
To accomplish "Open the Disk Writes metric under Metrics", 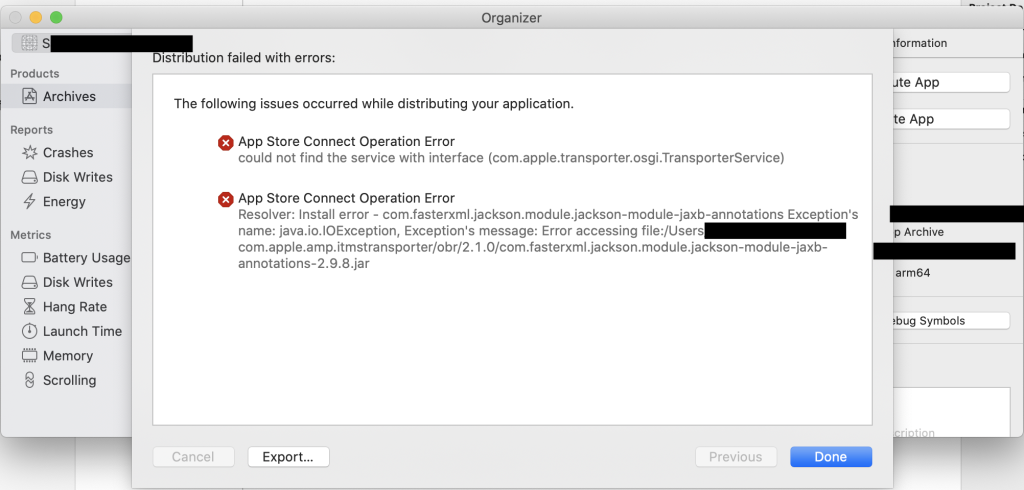I will pos(77,282).
